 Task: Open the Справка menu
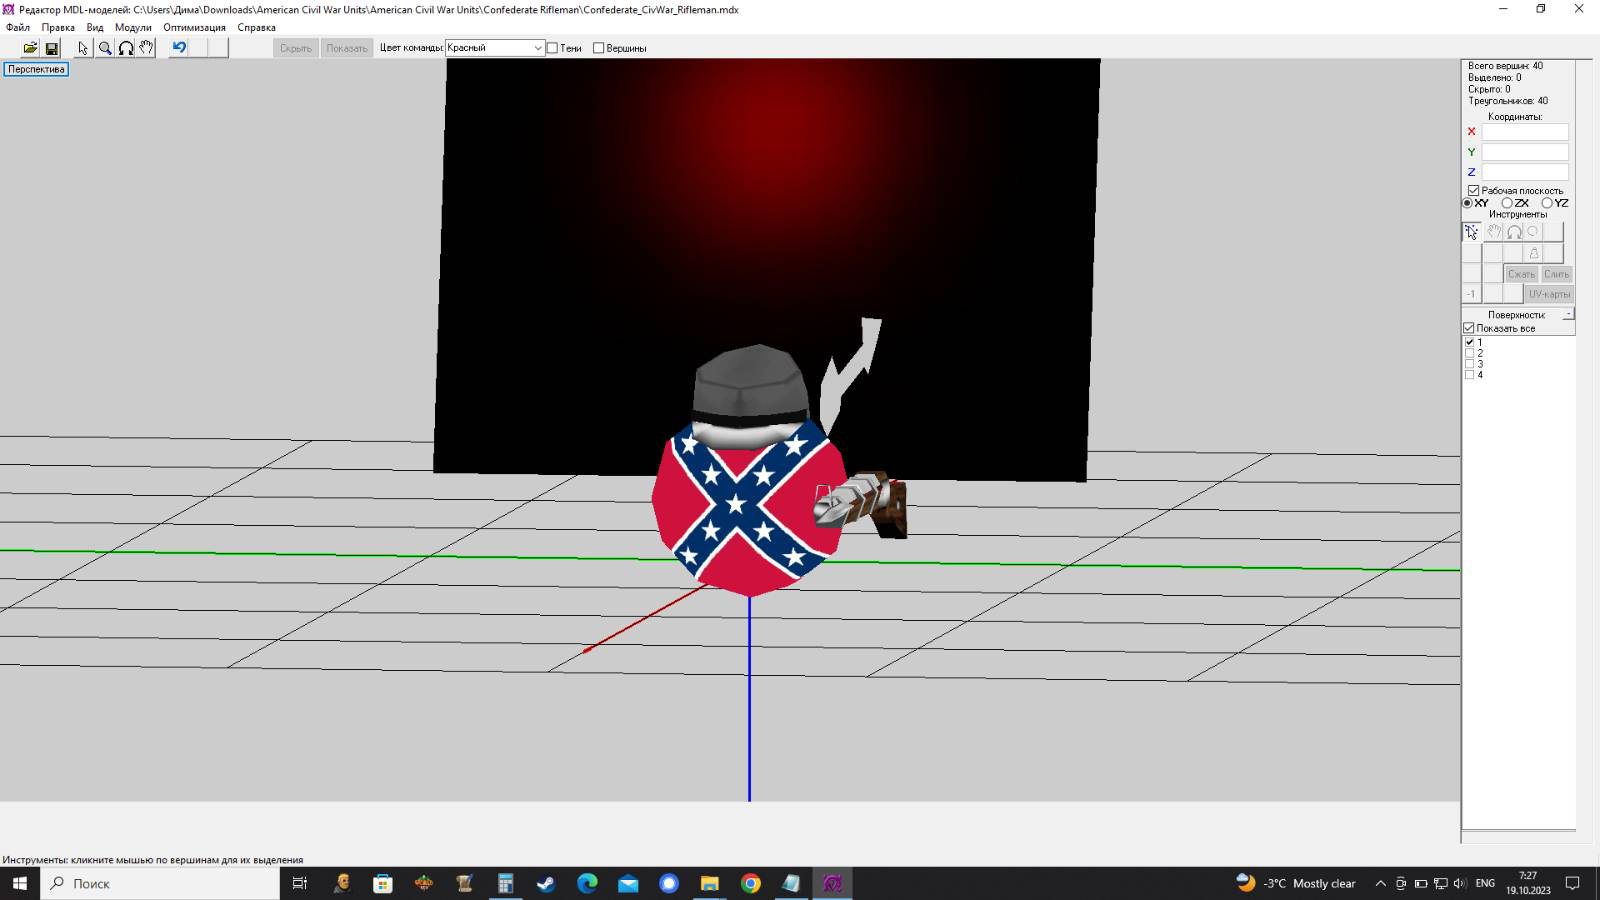(x=256, y=28)
